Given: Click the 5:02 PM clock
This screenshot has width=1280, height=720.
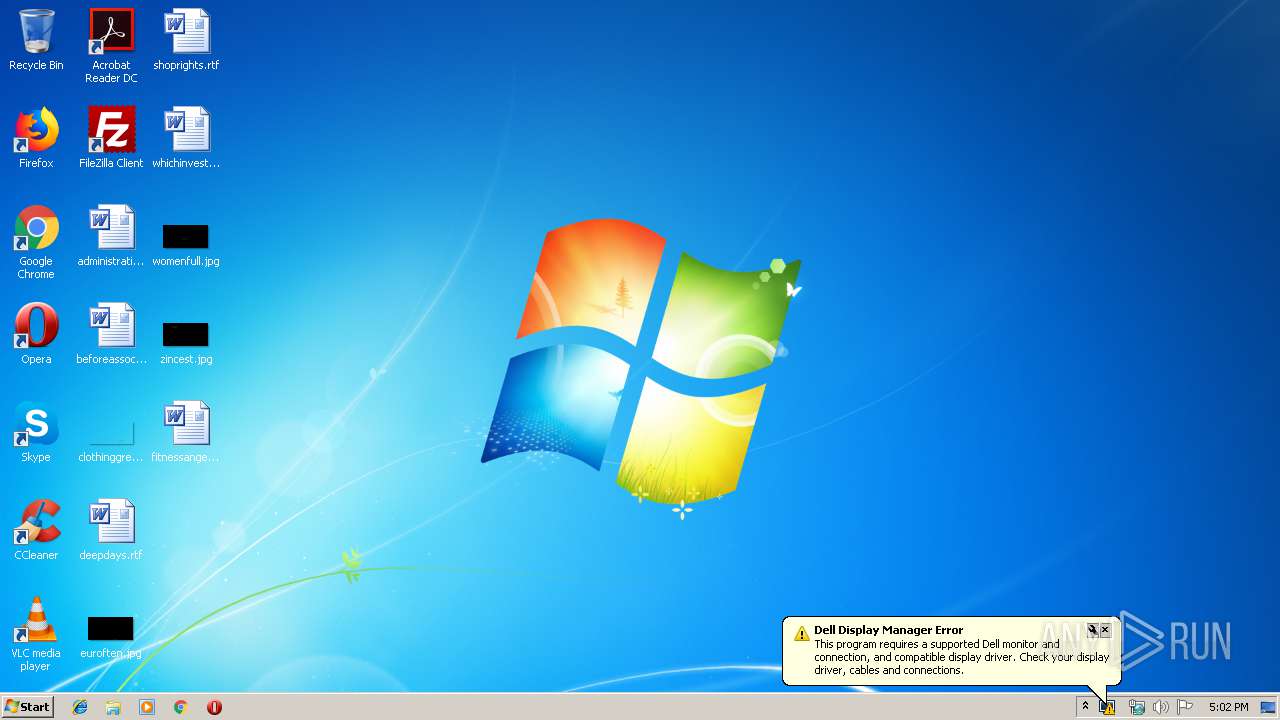Looking at the screenshot, I should [1228, 707].
